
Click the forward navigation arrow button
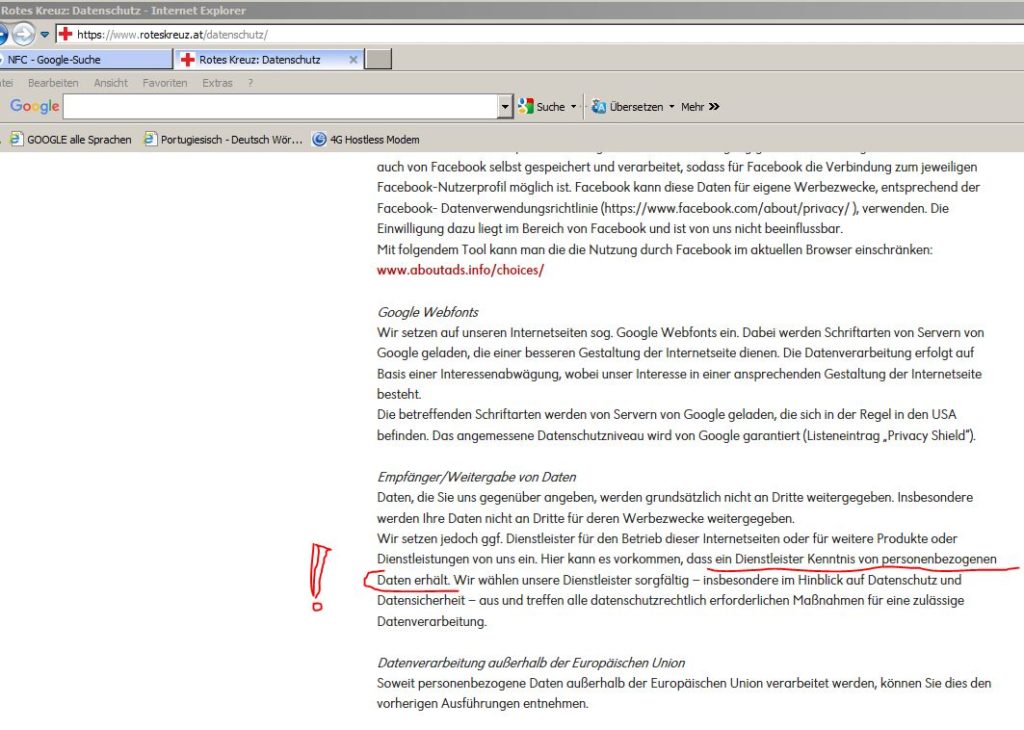click(x=24, y=34)
